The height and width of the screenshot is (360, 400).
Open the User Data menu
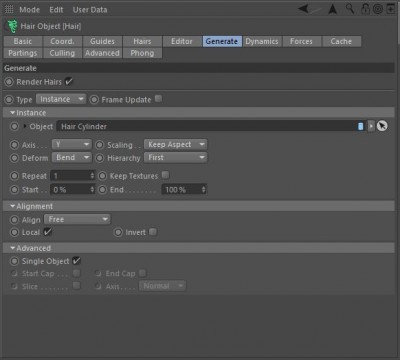(x=90, y=10)
